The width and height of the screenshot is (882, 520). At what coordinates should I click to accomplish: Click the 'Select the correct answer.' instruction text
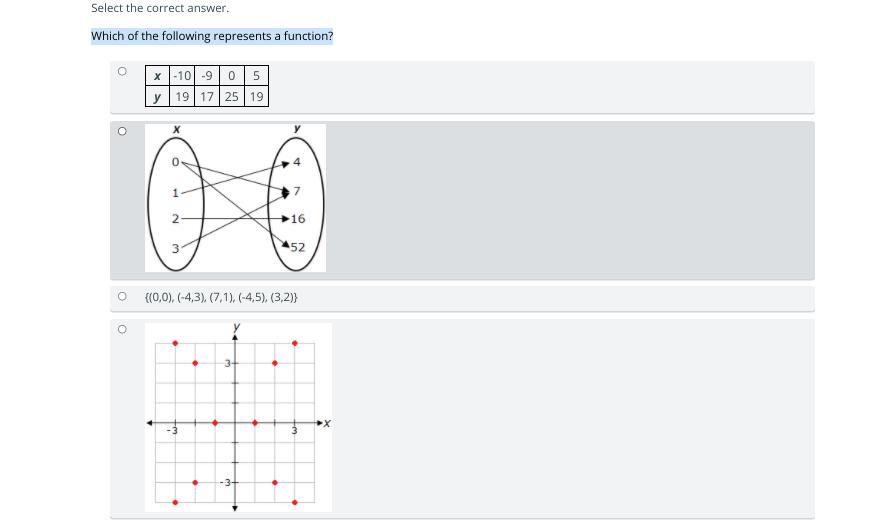click(x=160, y=8)
